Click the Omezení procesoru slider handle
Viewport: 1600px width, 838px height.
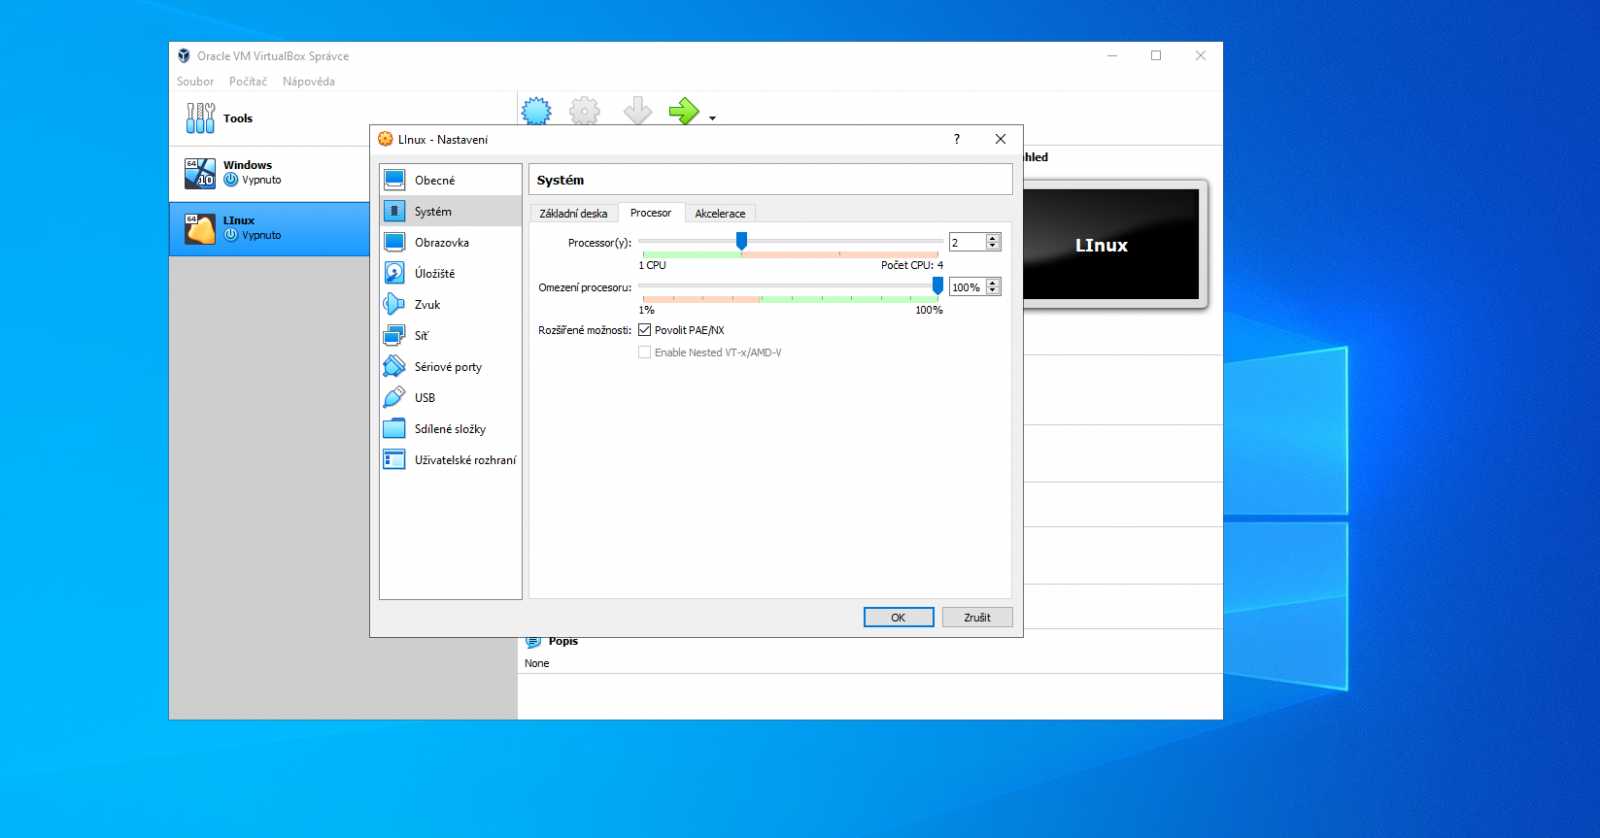tap(937, 286)
